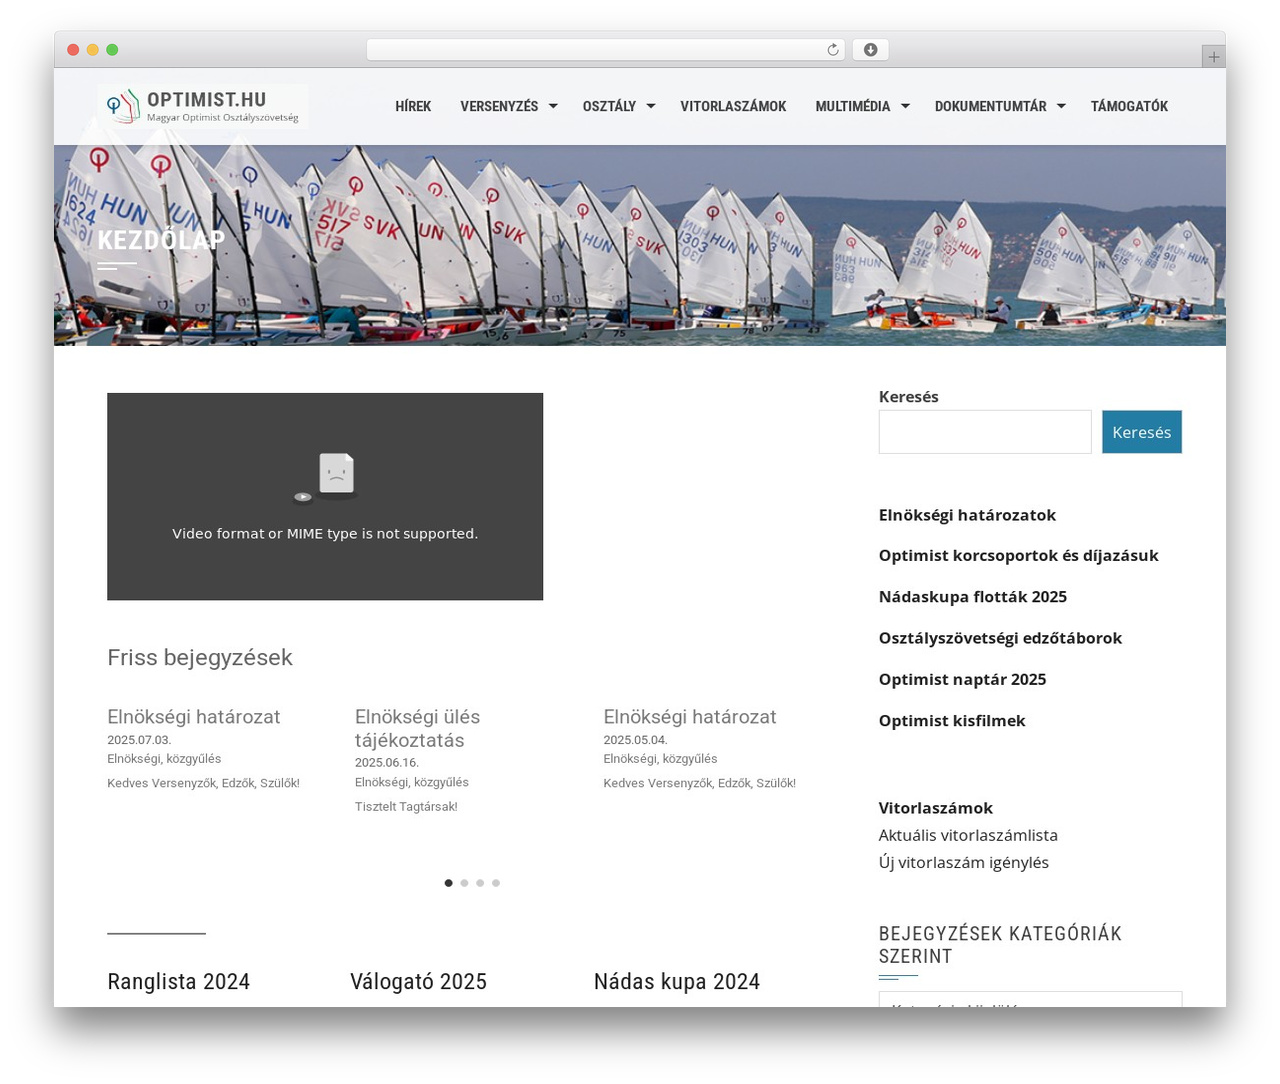Open Optimist naptár 2025 link
Viewport: 1280px width, 1084px height.
coord(962,679)
